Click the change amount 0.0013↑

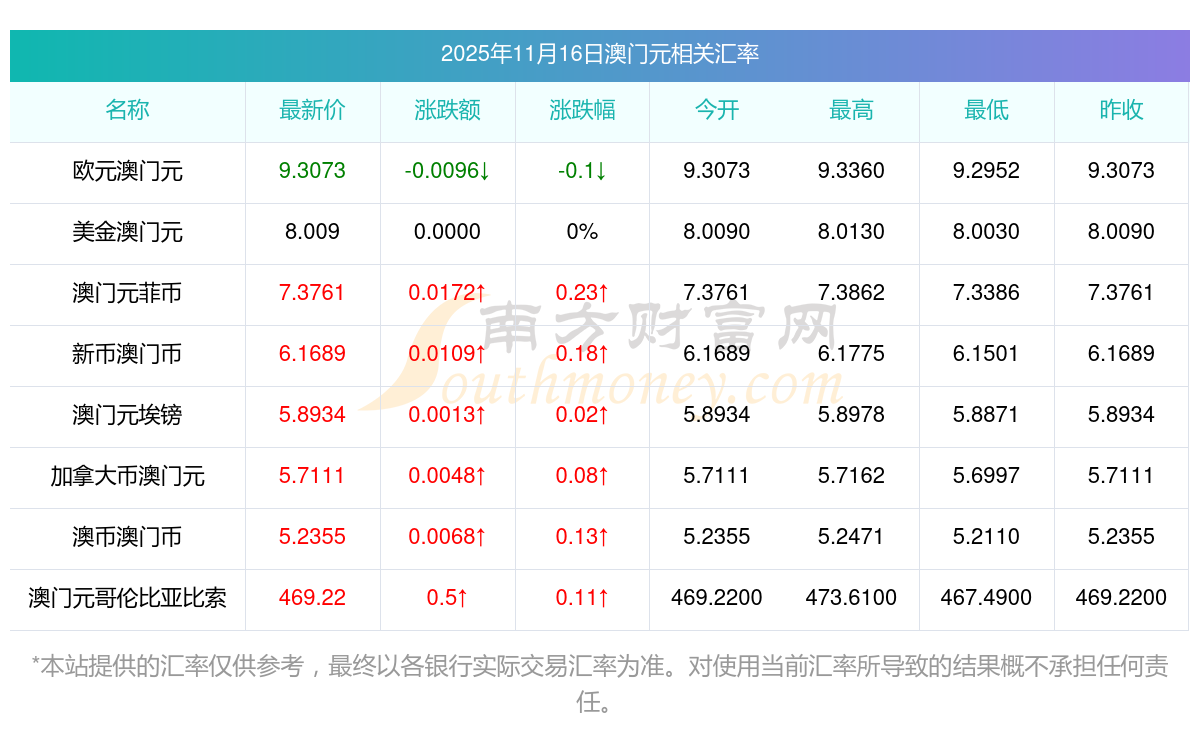pyautogui.click(x=447, y=415)
